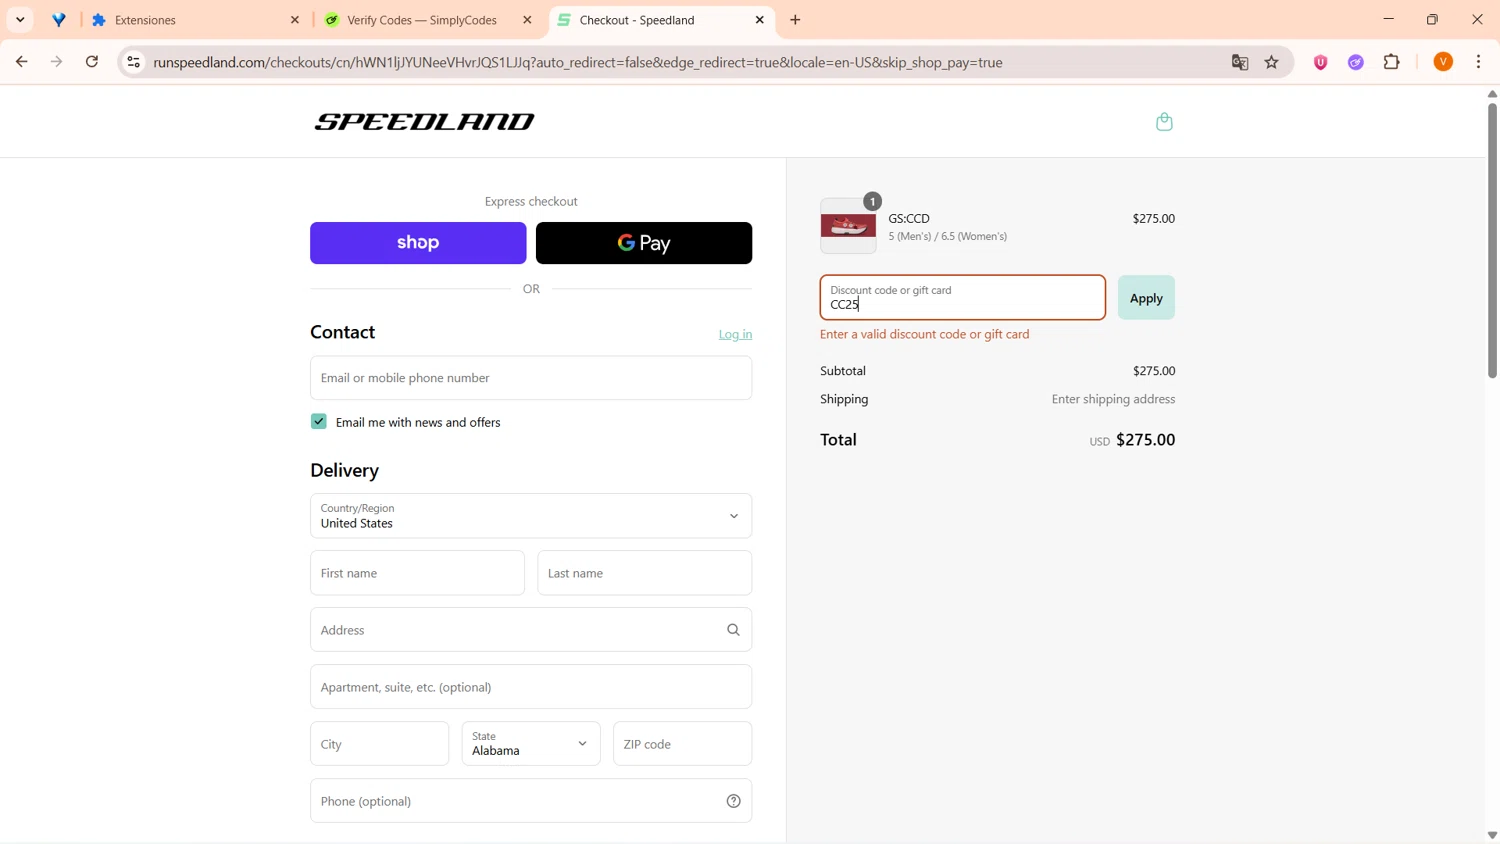Open the pinned blue V tab
This screenshot has width=1500, height=844.
point(59,20)
